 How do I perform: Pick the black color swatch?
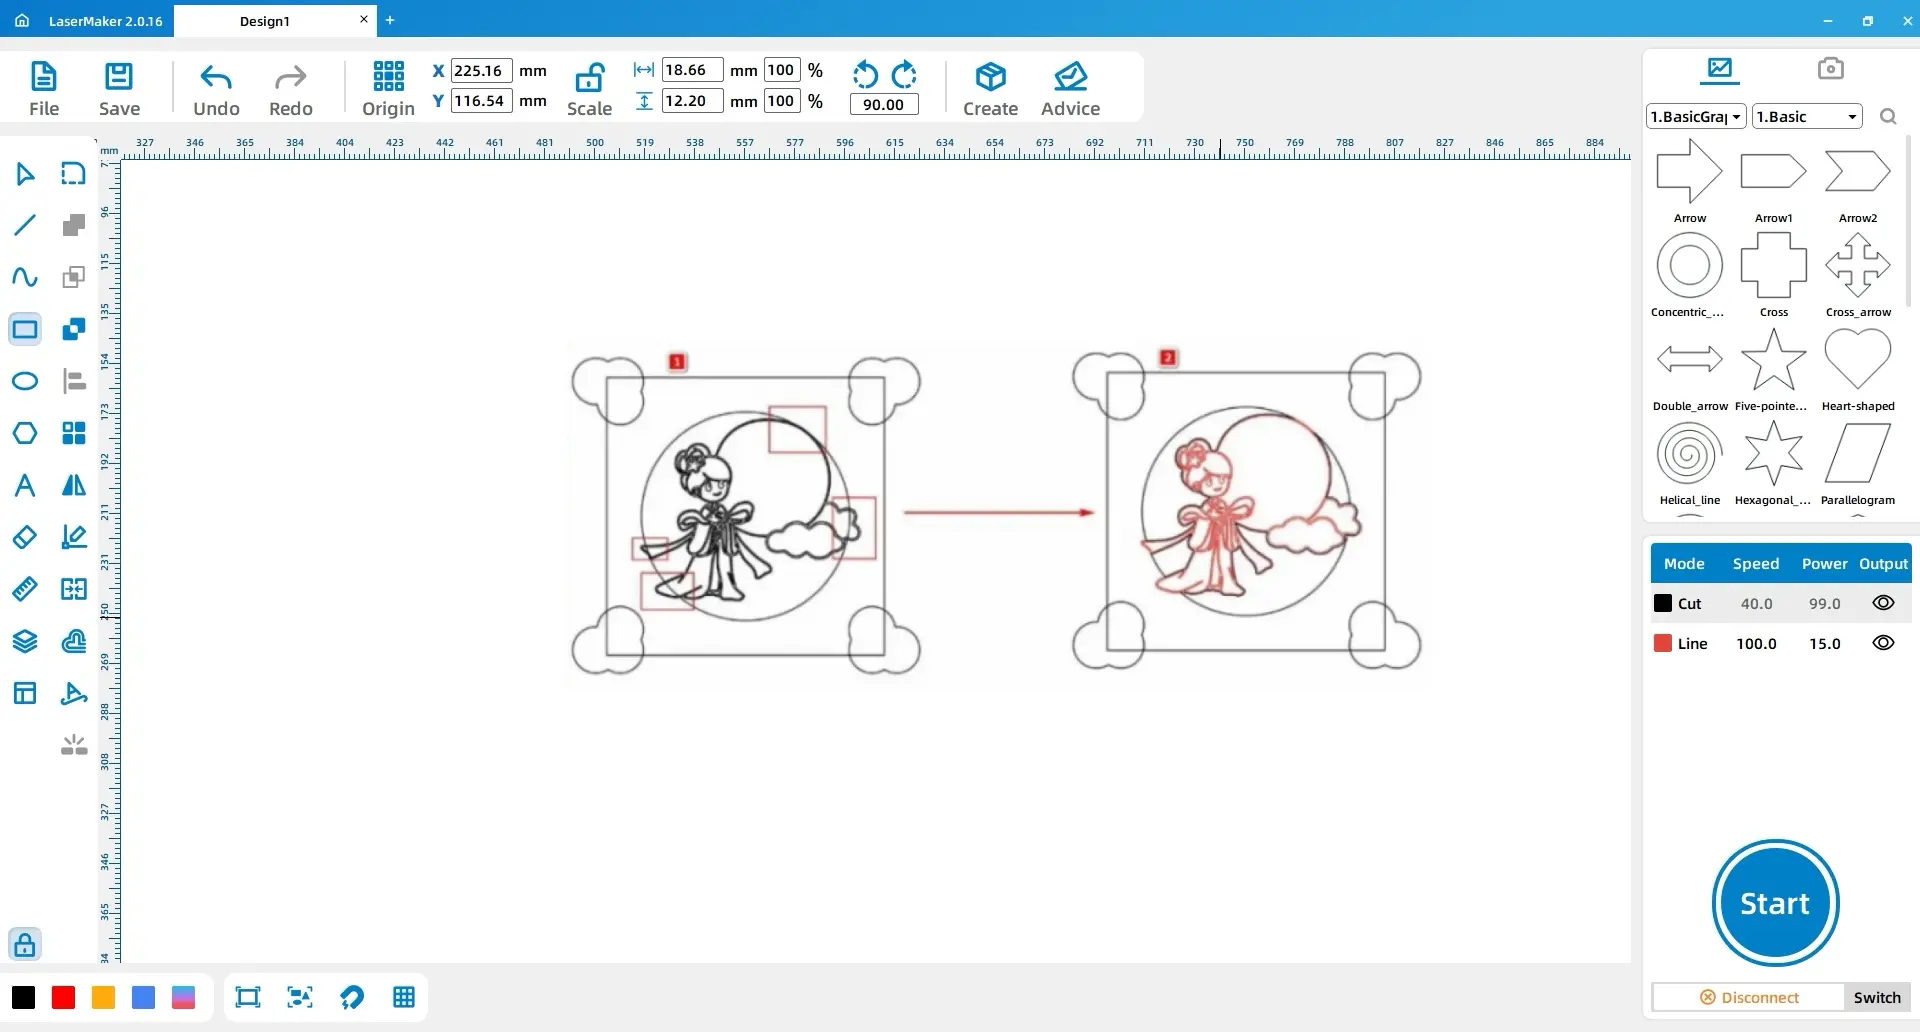pyautogui.click(x=23, y=997)
